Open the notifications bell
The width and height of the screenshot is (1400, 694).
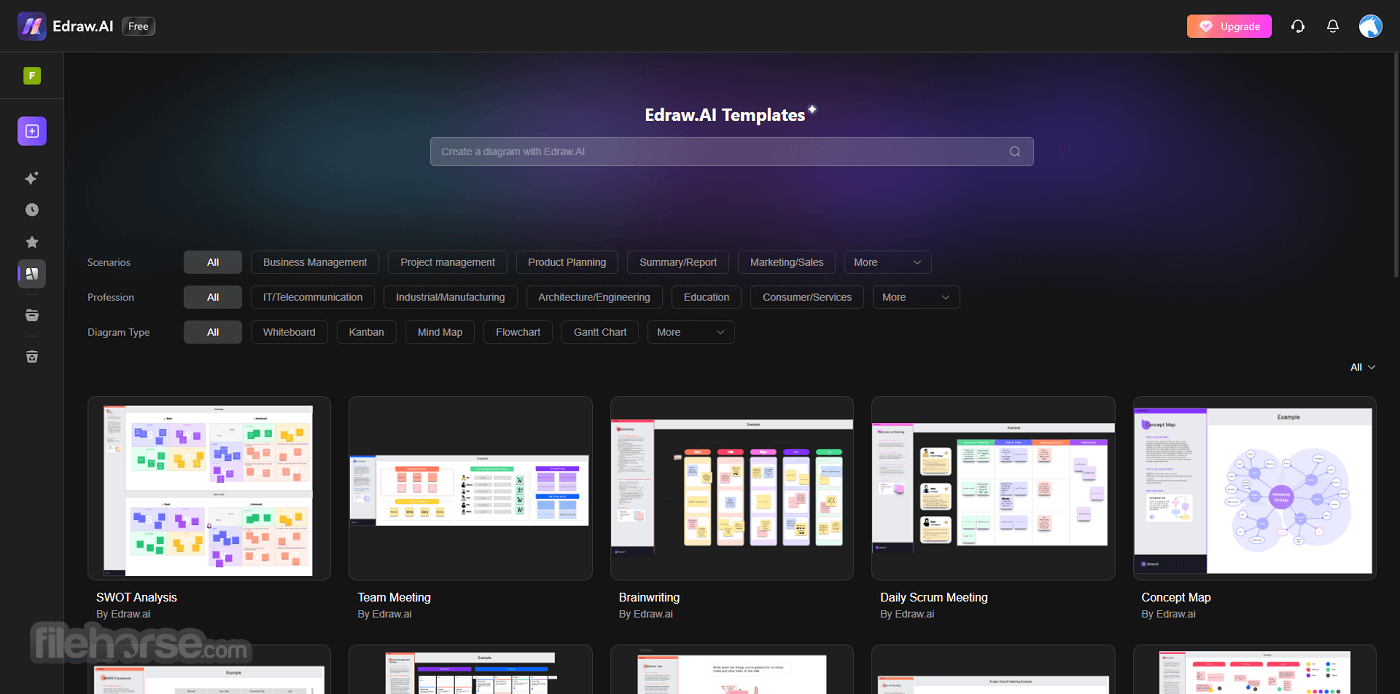coord(1333,26)
